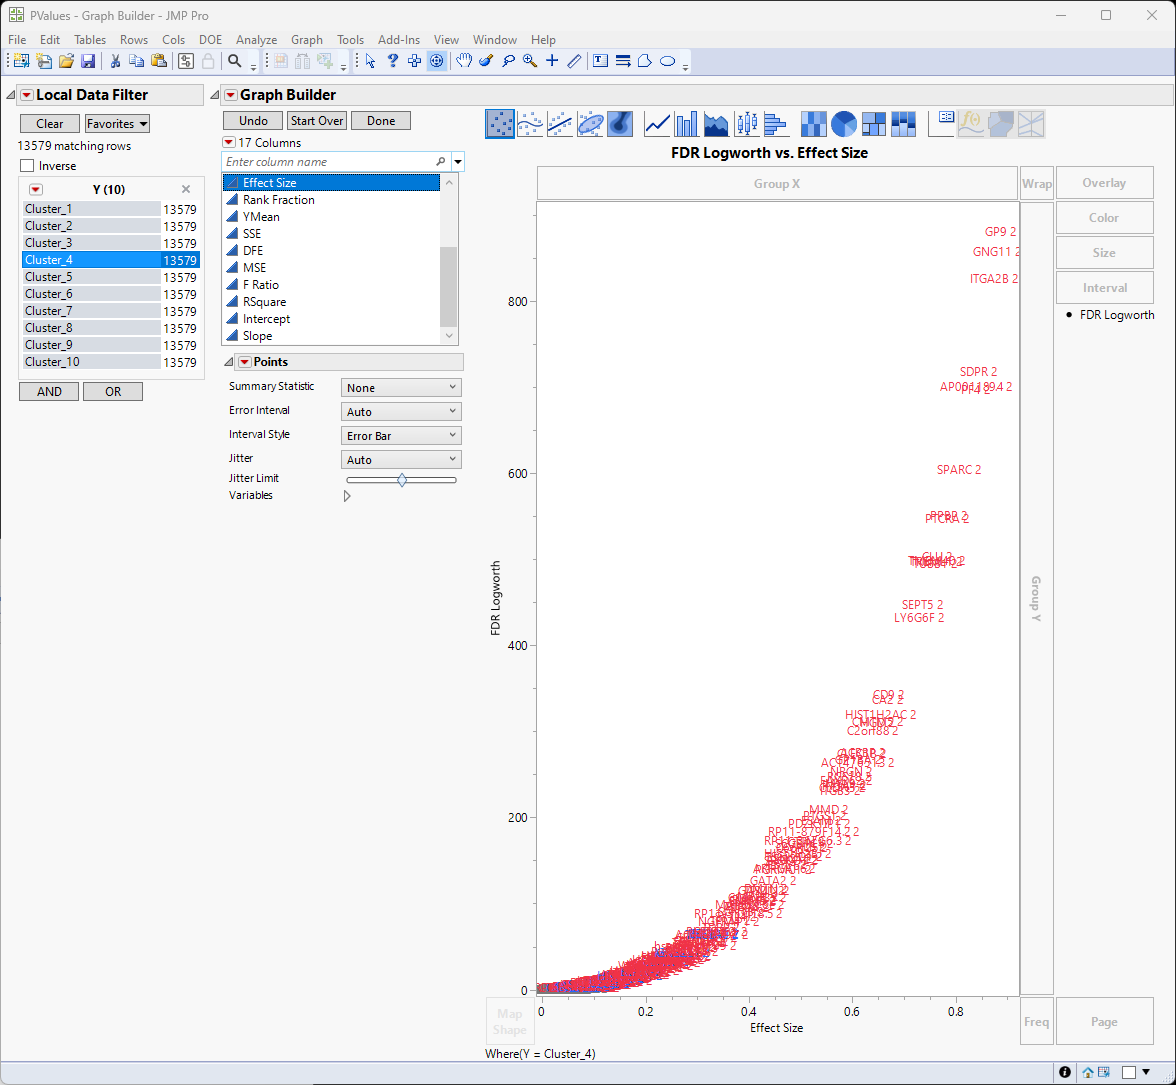Viewport: 1176px width, 1085px height.
Task: Select the Bar chart element icon
Action: click(686, 123)
